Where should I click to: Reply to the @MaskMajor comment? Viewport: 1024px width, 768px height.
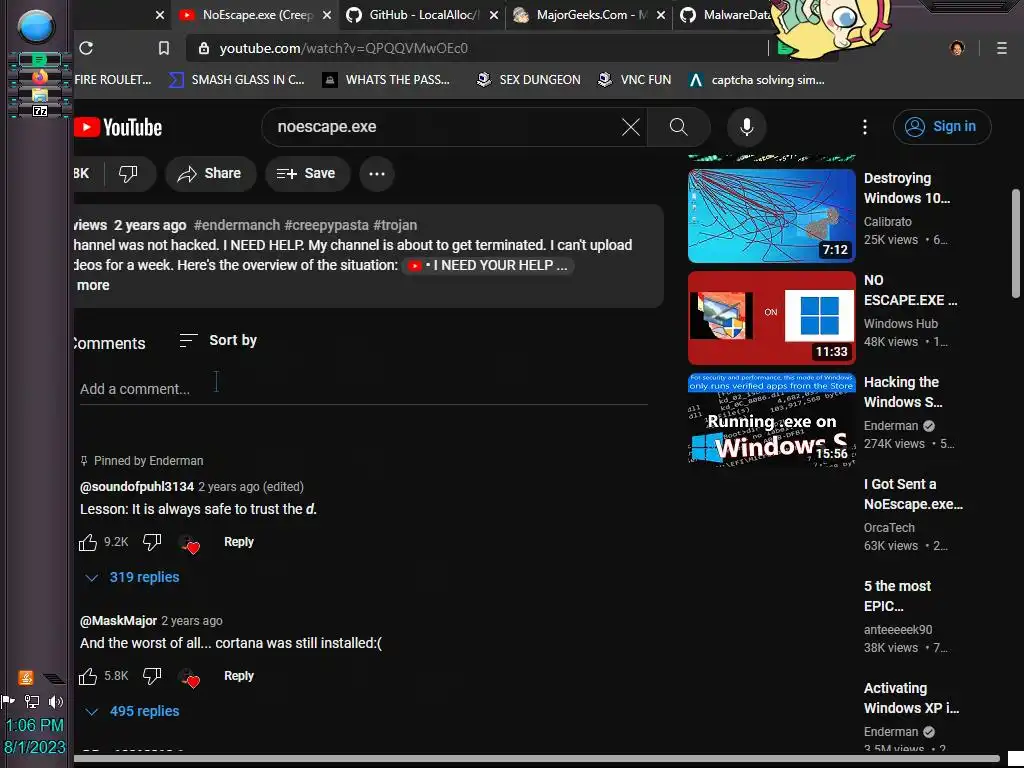(238, 676)
